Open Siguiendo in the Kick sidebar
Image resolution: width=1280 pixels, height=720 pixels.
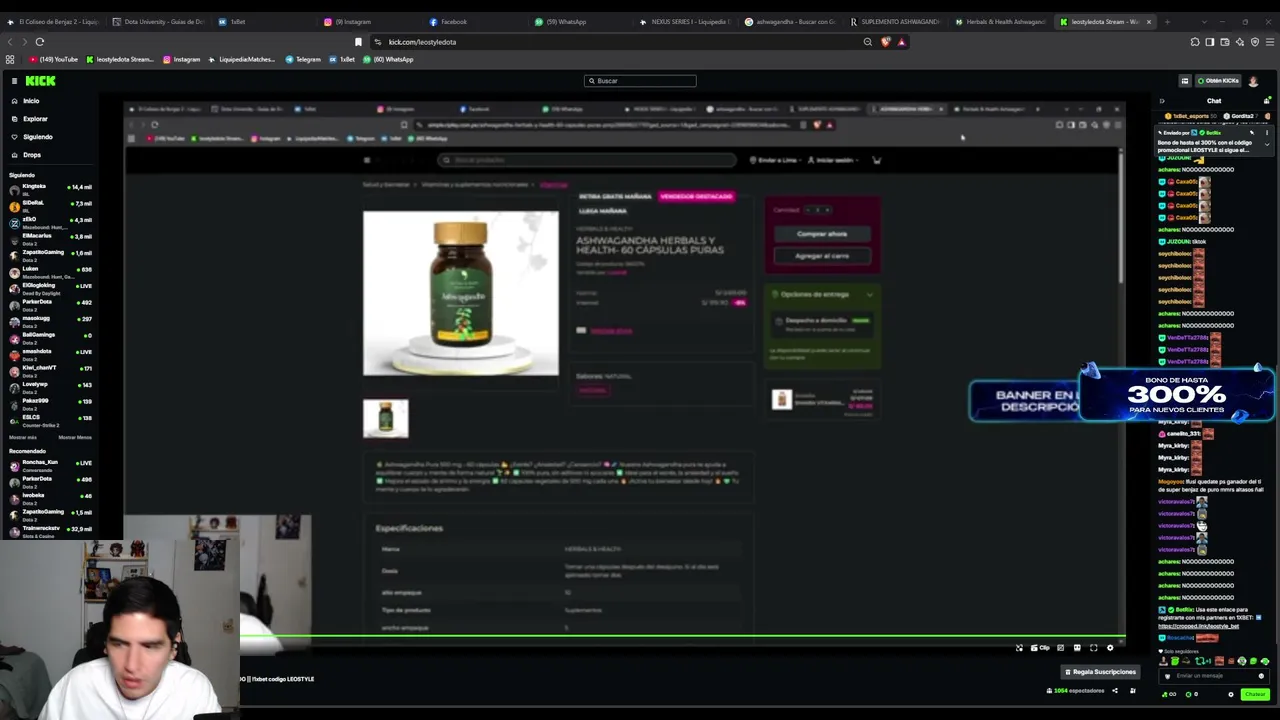pyautogui.click(x=38, y=137)
